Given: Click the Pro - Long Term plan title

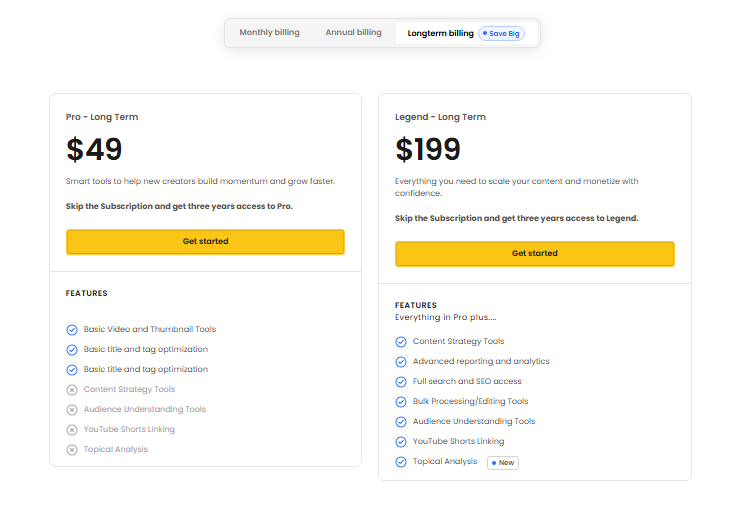Looking at the screenshot, I should click(102, 117).
